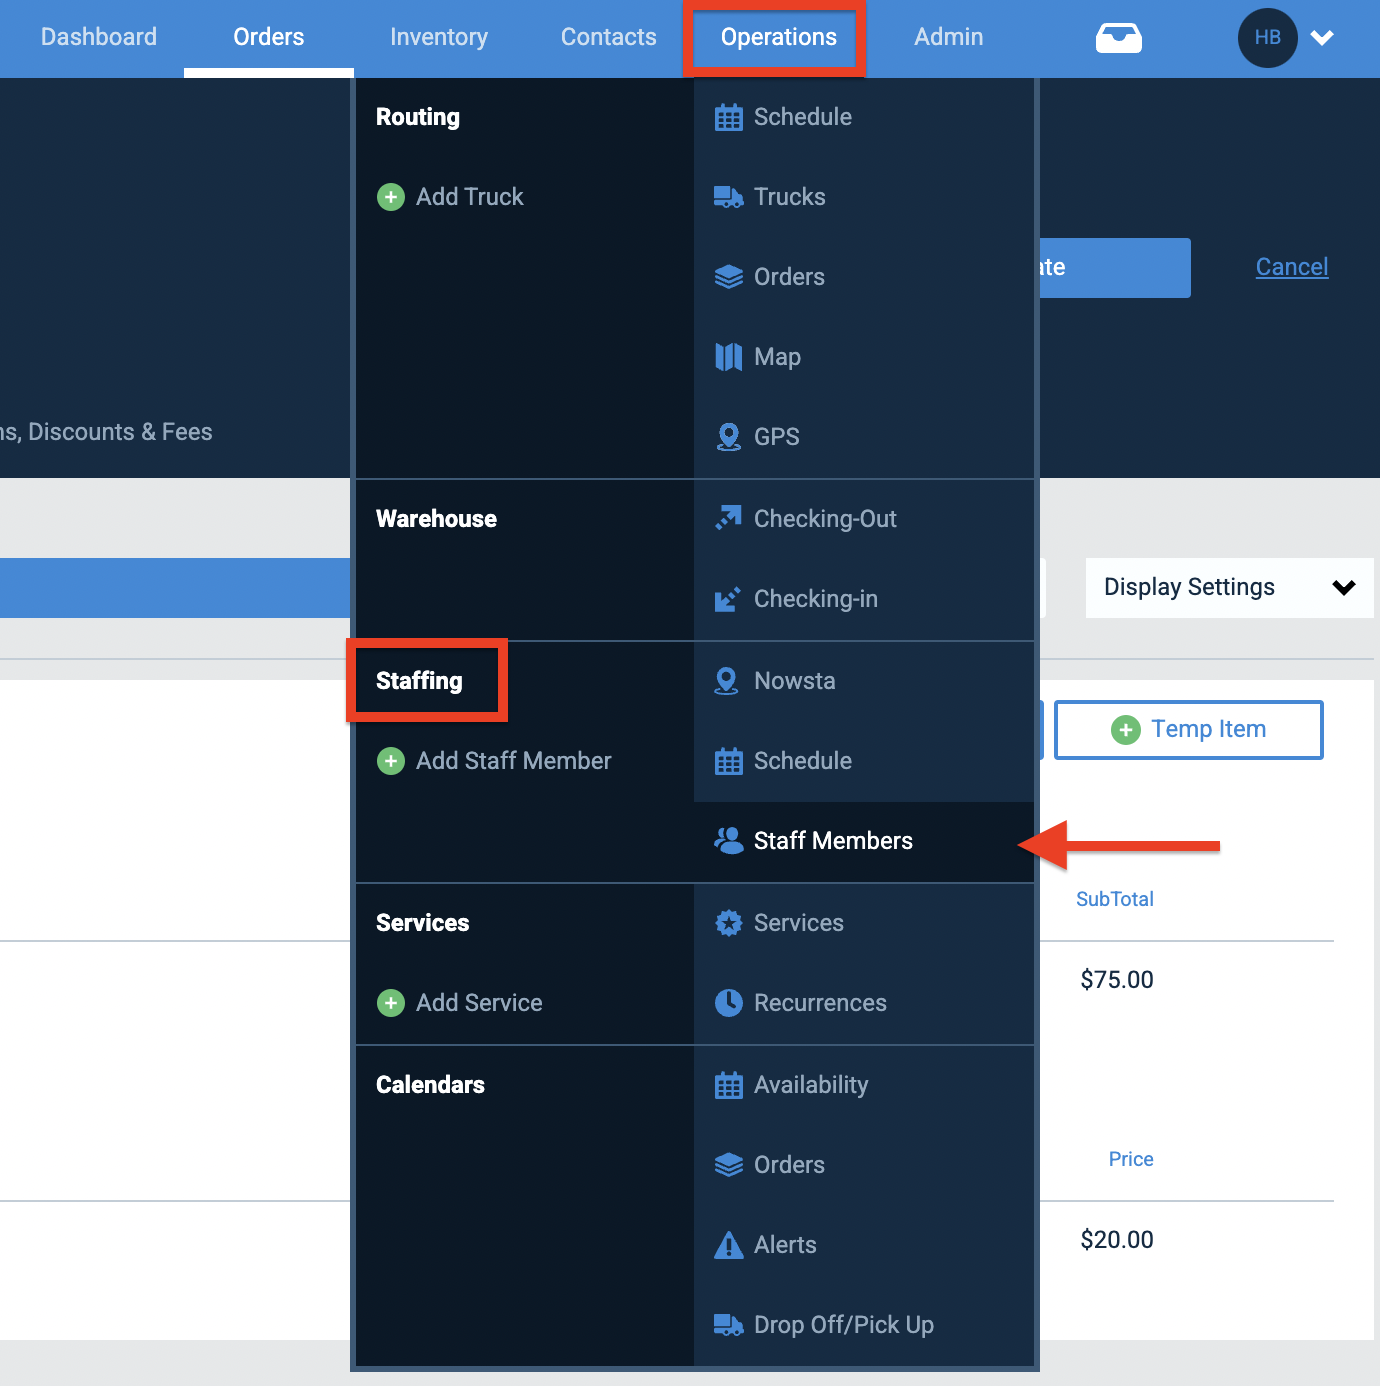Open the Contacts menu

(609, 37)
